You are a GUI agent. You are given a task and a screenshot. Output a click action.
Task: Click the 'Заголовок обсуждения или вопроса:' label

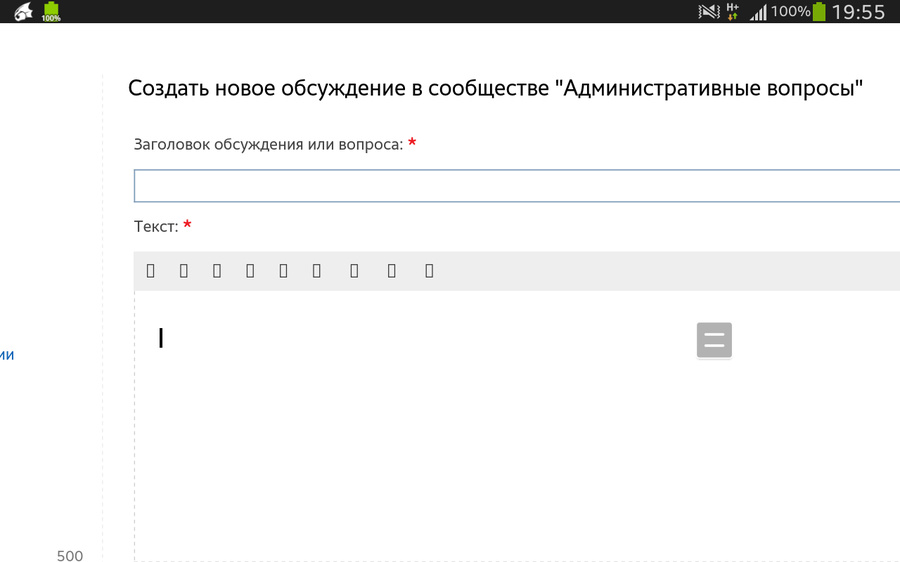[269, 144]
